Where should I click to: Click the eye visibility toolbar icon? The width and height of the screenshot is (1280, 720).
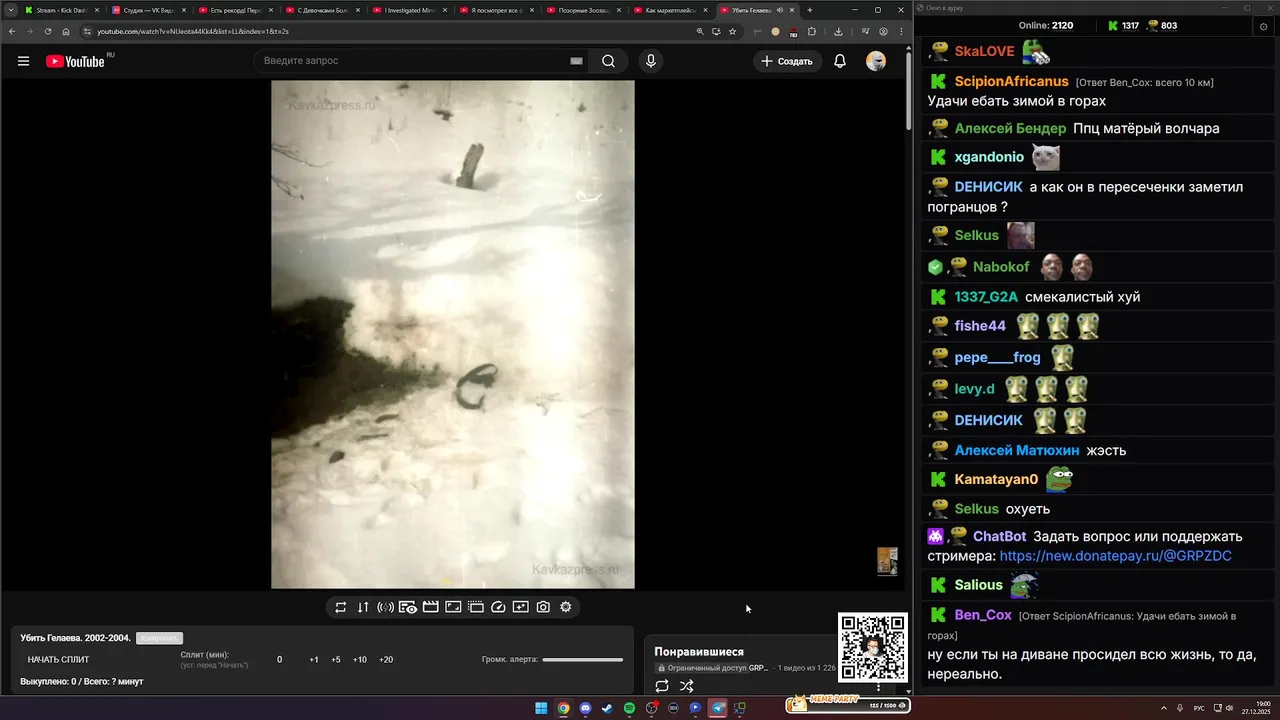(408, 607)
